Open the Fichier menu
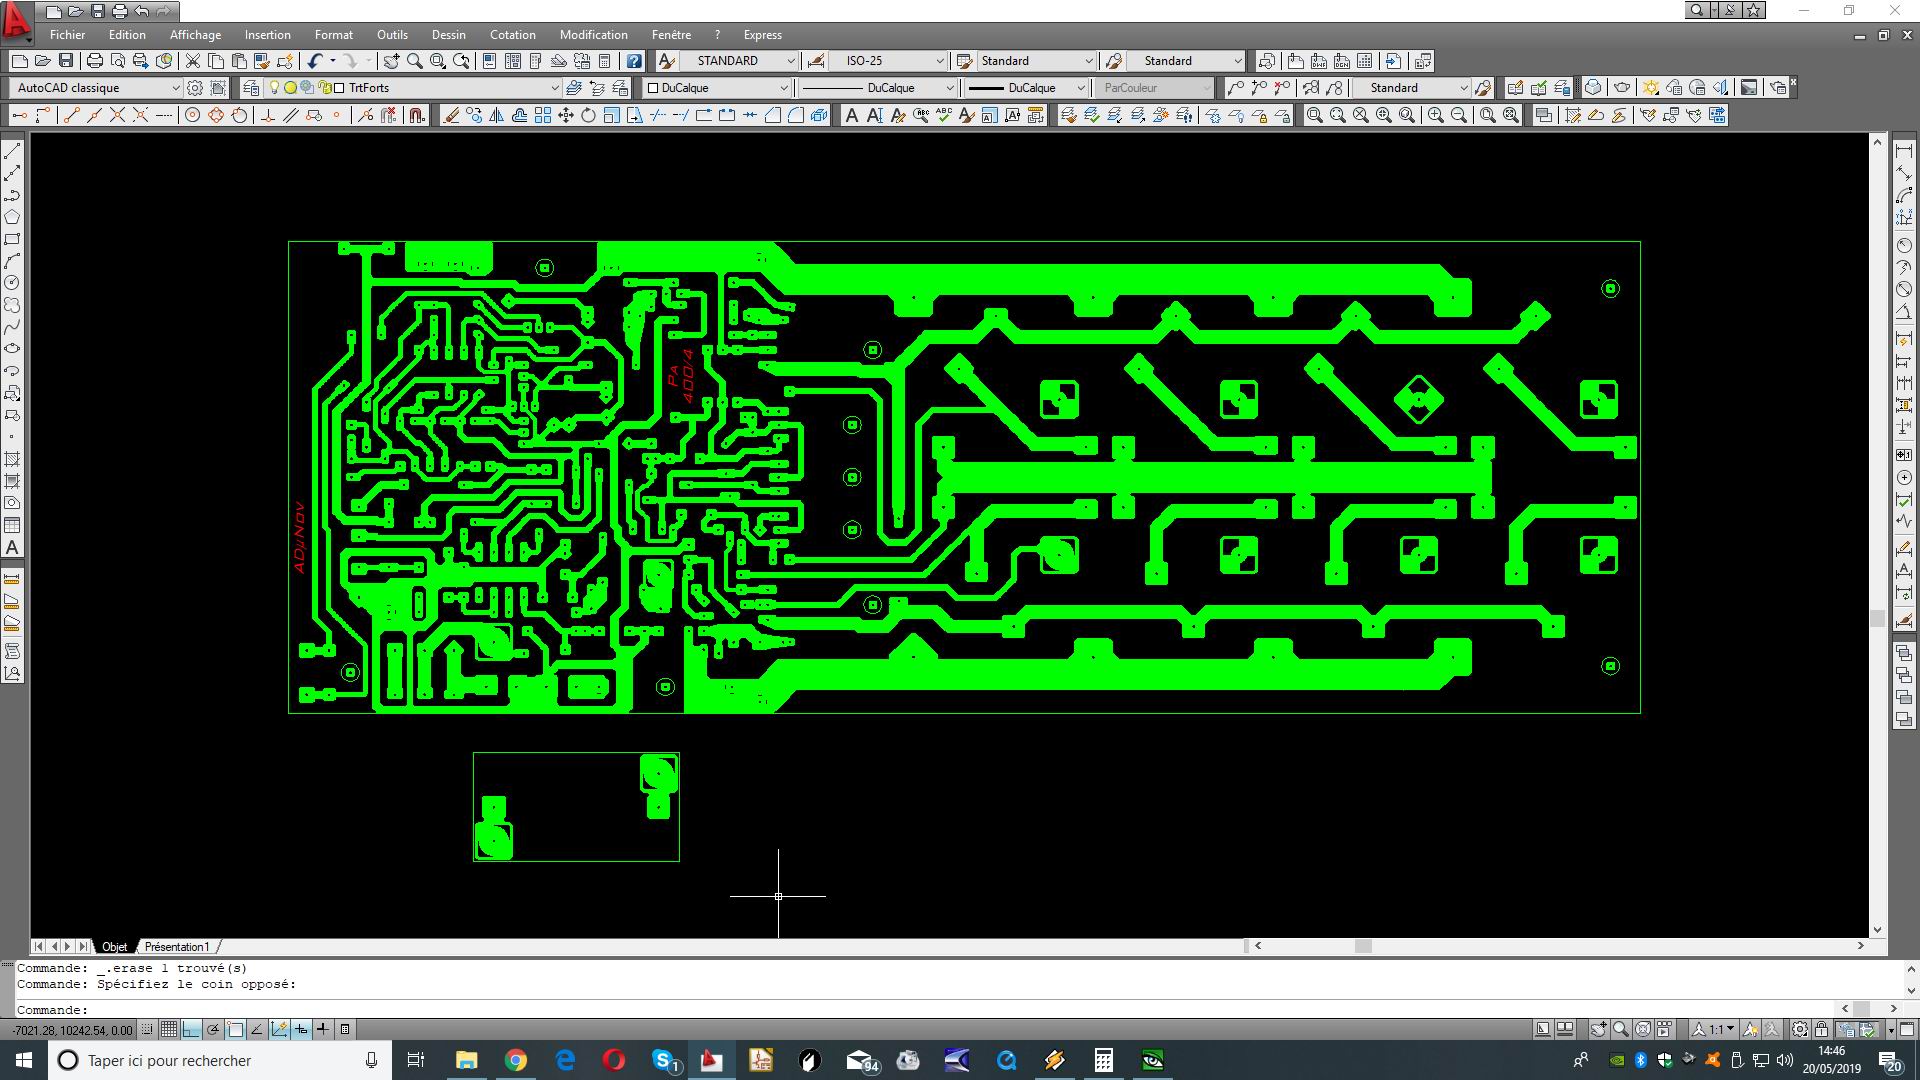 [x=68, y=34]
